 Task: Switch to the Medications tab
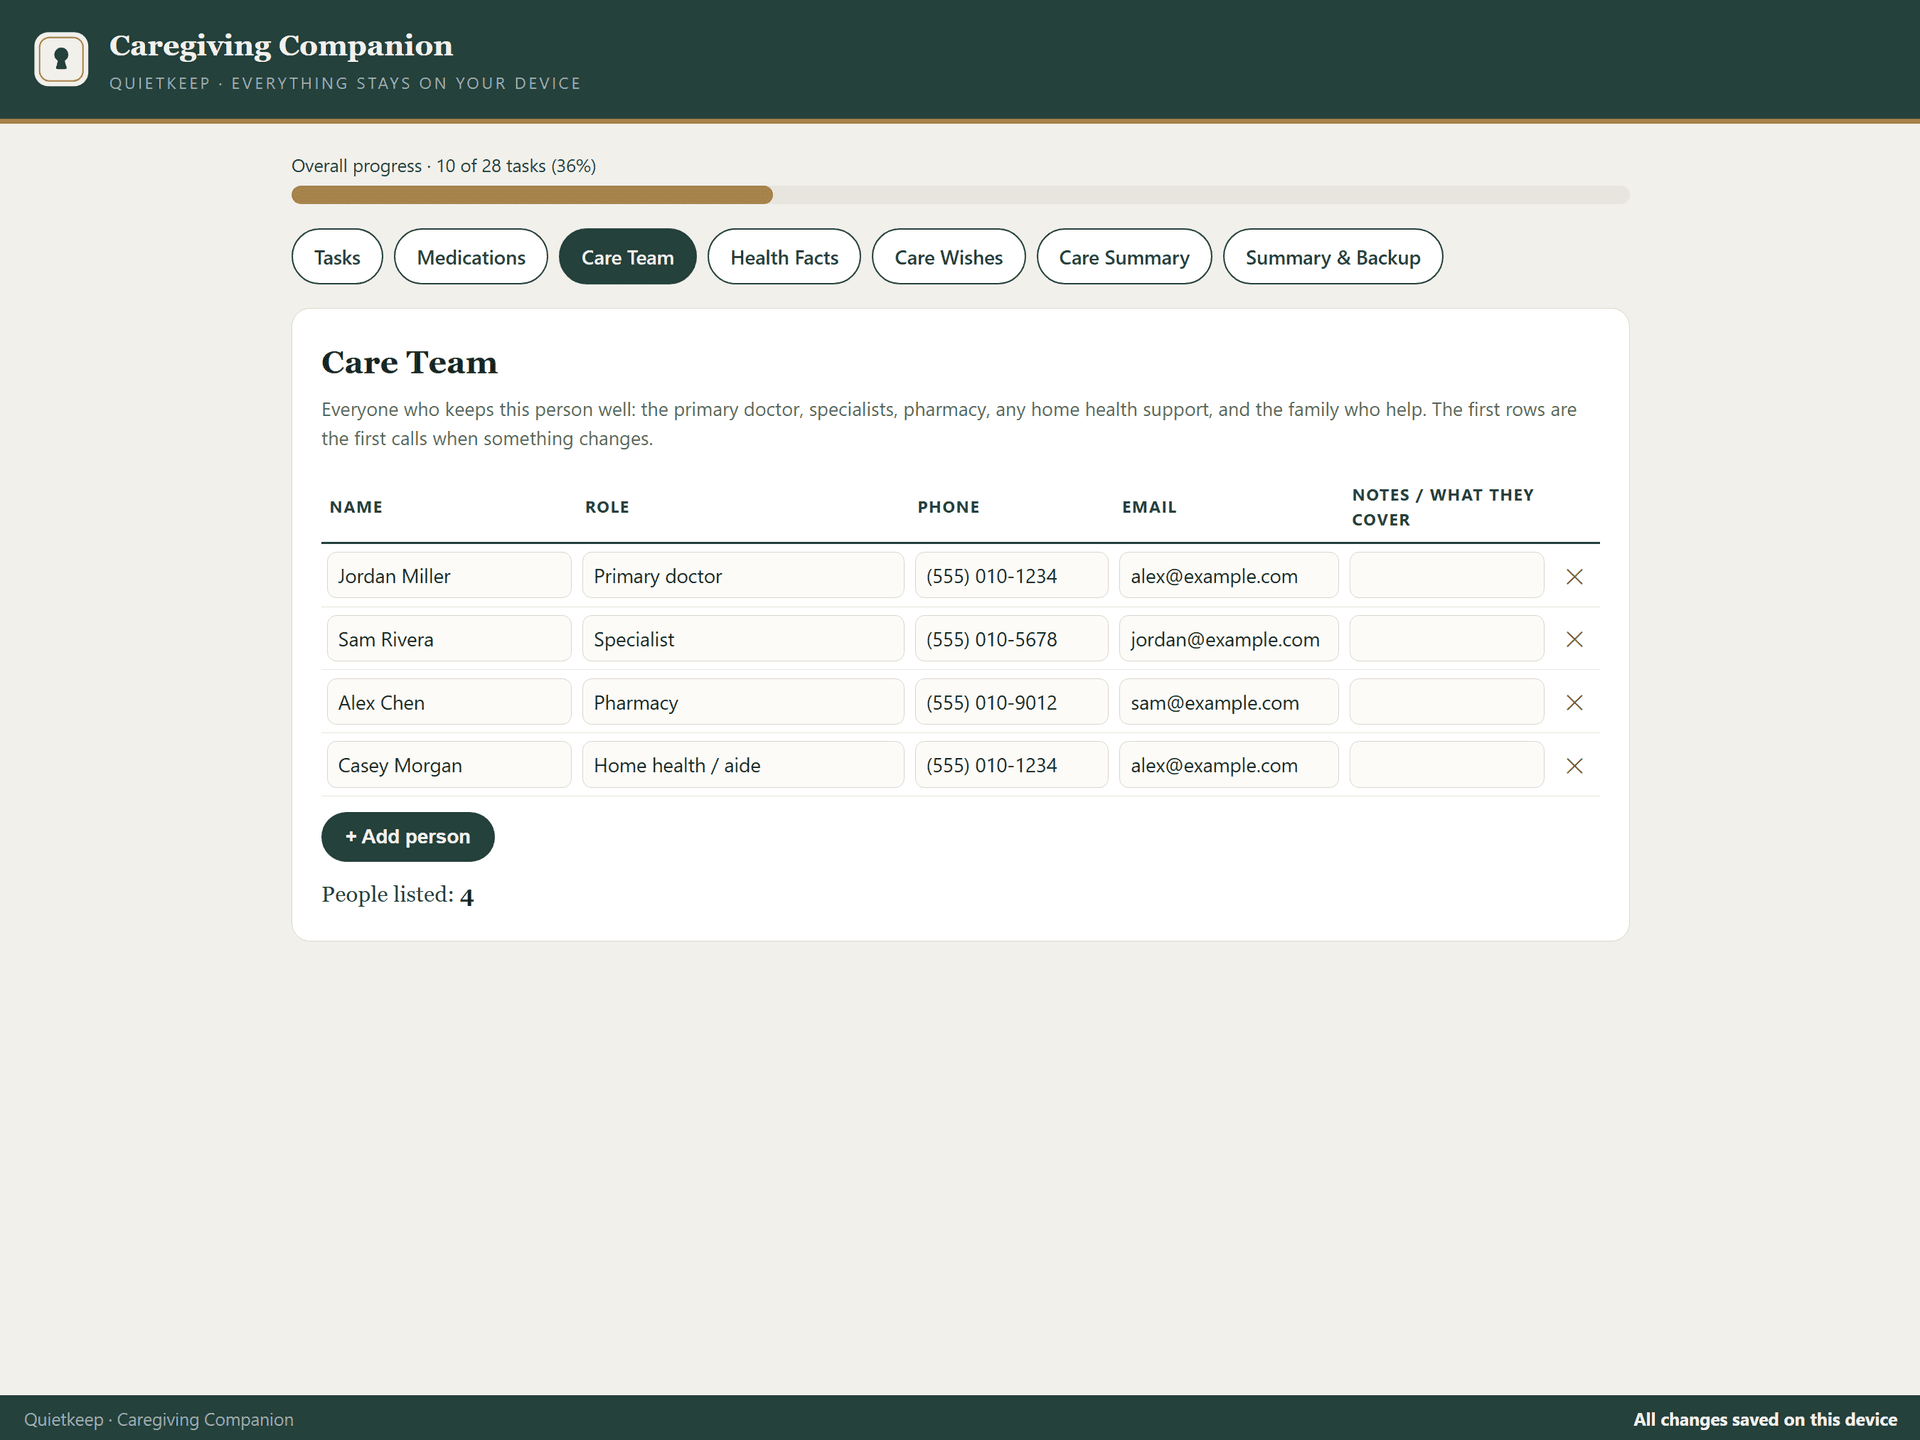click(471, 257)
